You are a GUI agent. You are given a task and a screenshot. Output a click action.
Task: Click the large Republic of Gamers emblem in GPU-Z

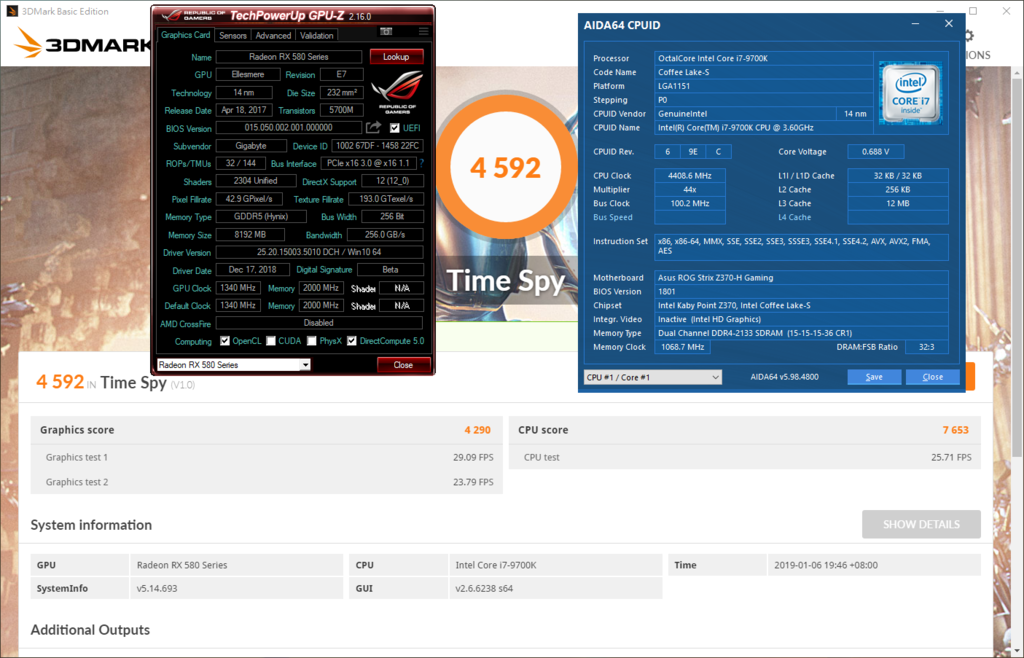coord(397,93)
